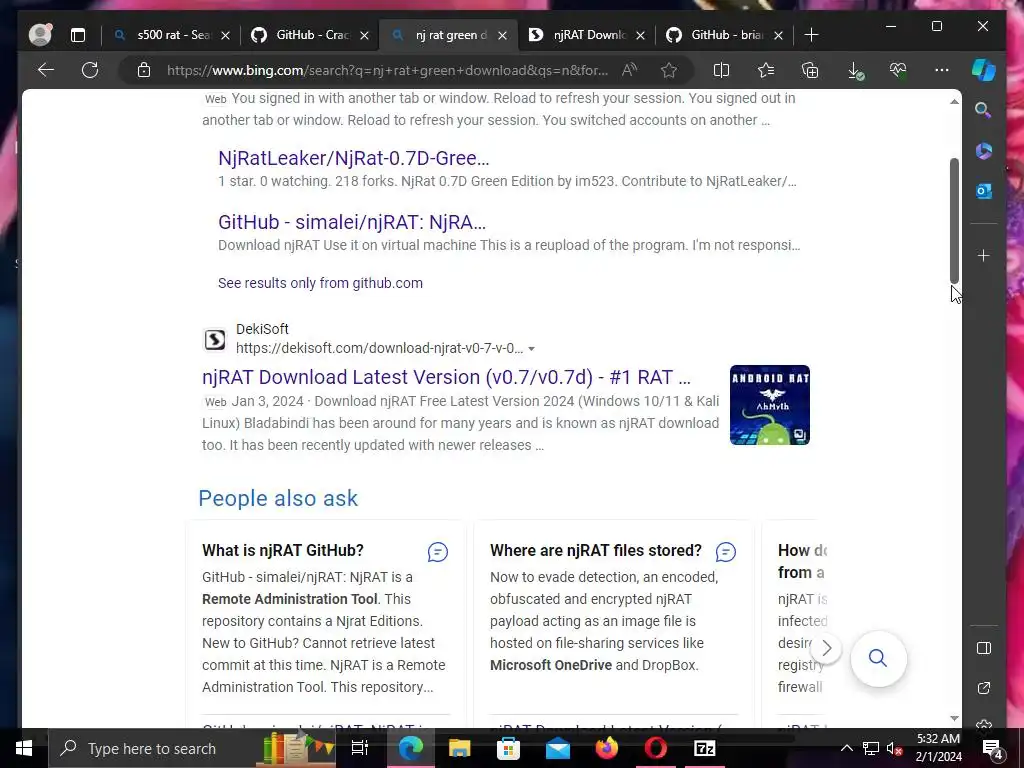Open split screen view
This screenshot has width=1024, height=768.
pyautogui.click(x=721, y=70)
